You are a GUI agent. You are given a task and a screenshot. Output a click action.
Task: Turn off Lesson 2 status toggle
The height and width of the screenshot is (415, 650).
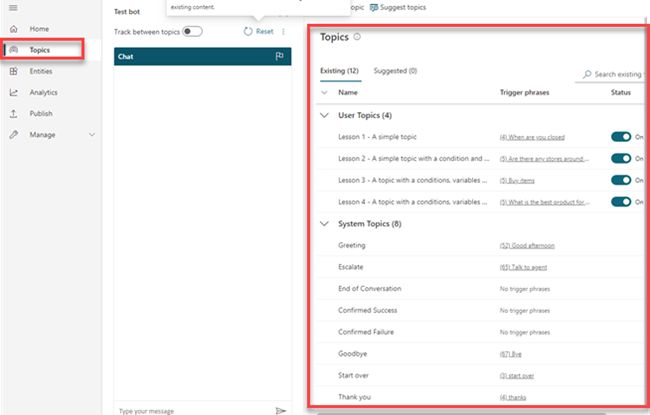point(621,158)
